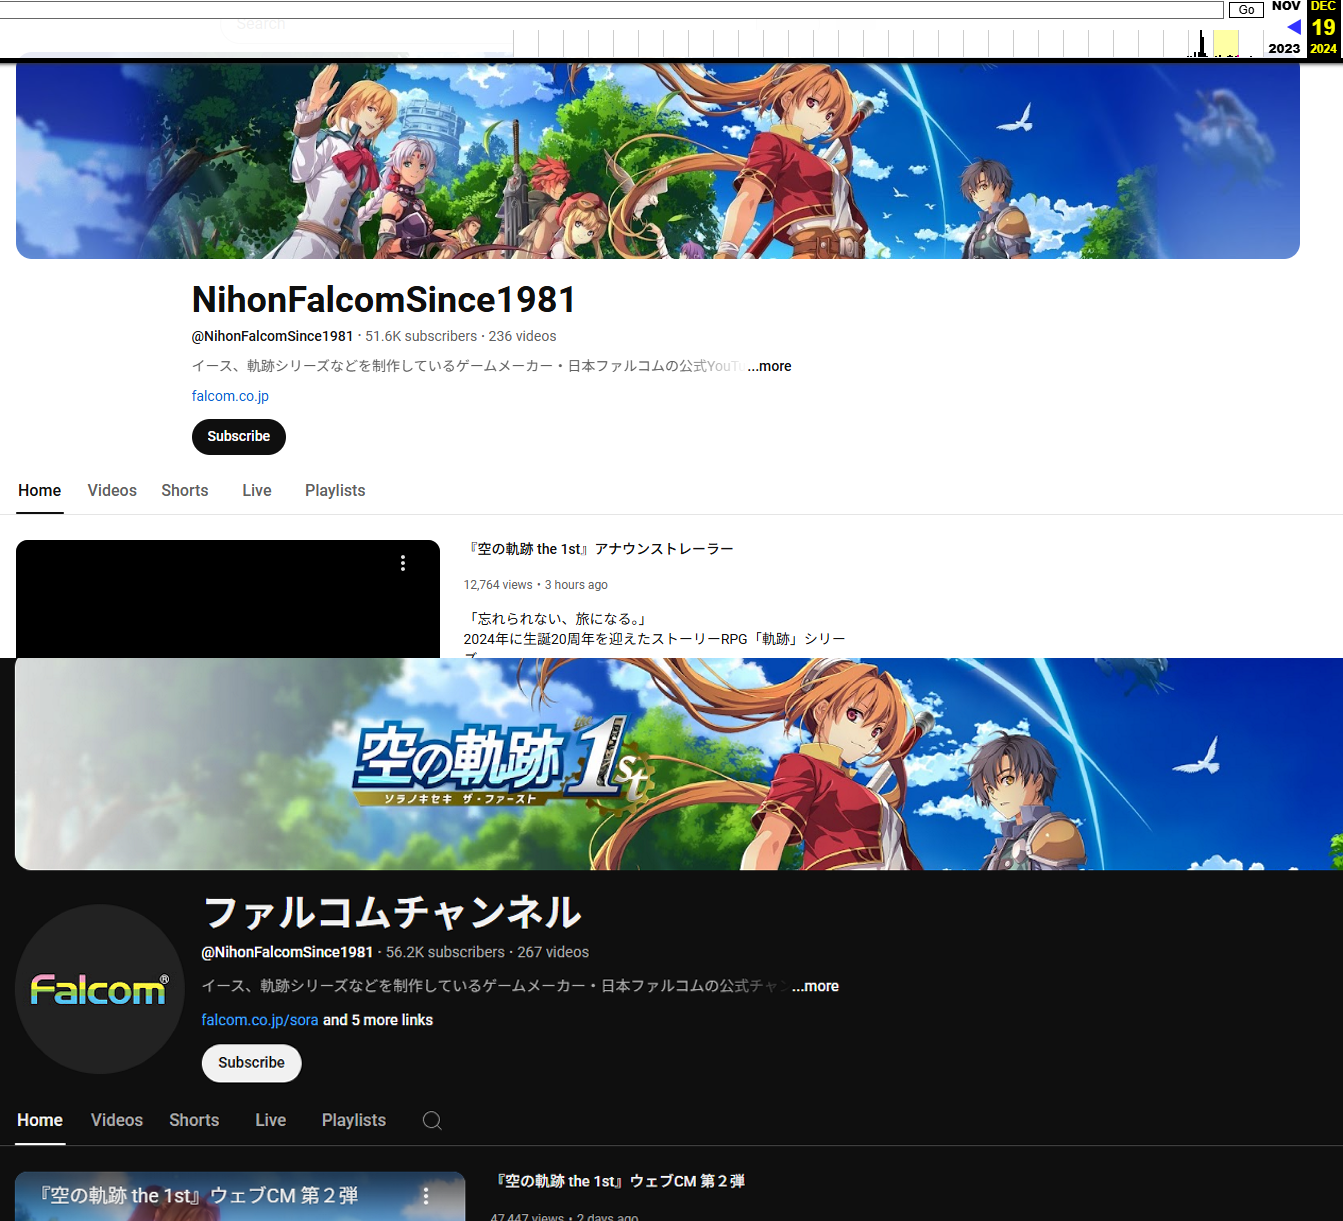
Task: Open 『空の軌跡 the 1st』アナウンストレーラー video title
Action: coord(601,549)
